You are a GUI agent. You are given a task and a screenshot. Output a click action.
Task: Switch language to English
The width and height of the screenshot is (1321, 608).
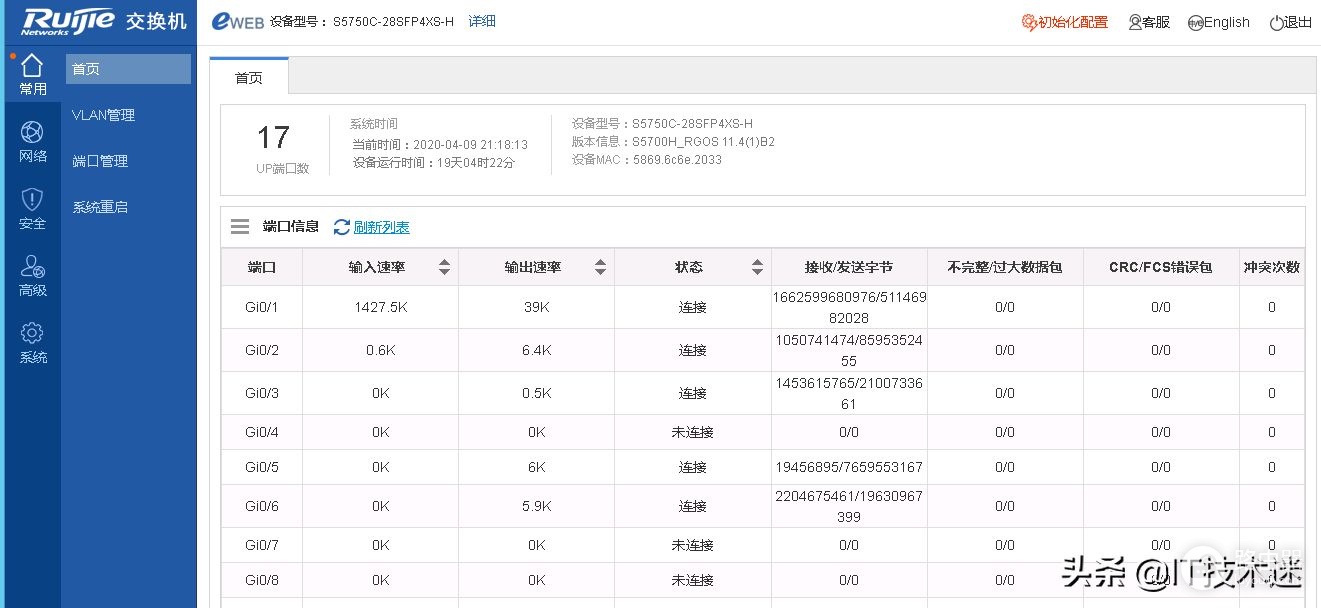click(x=1227, y=22)
